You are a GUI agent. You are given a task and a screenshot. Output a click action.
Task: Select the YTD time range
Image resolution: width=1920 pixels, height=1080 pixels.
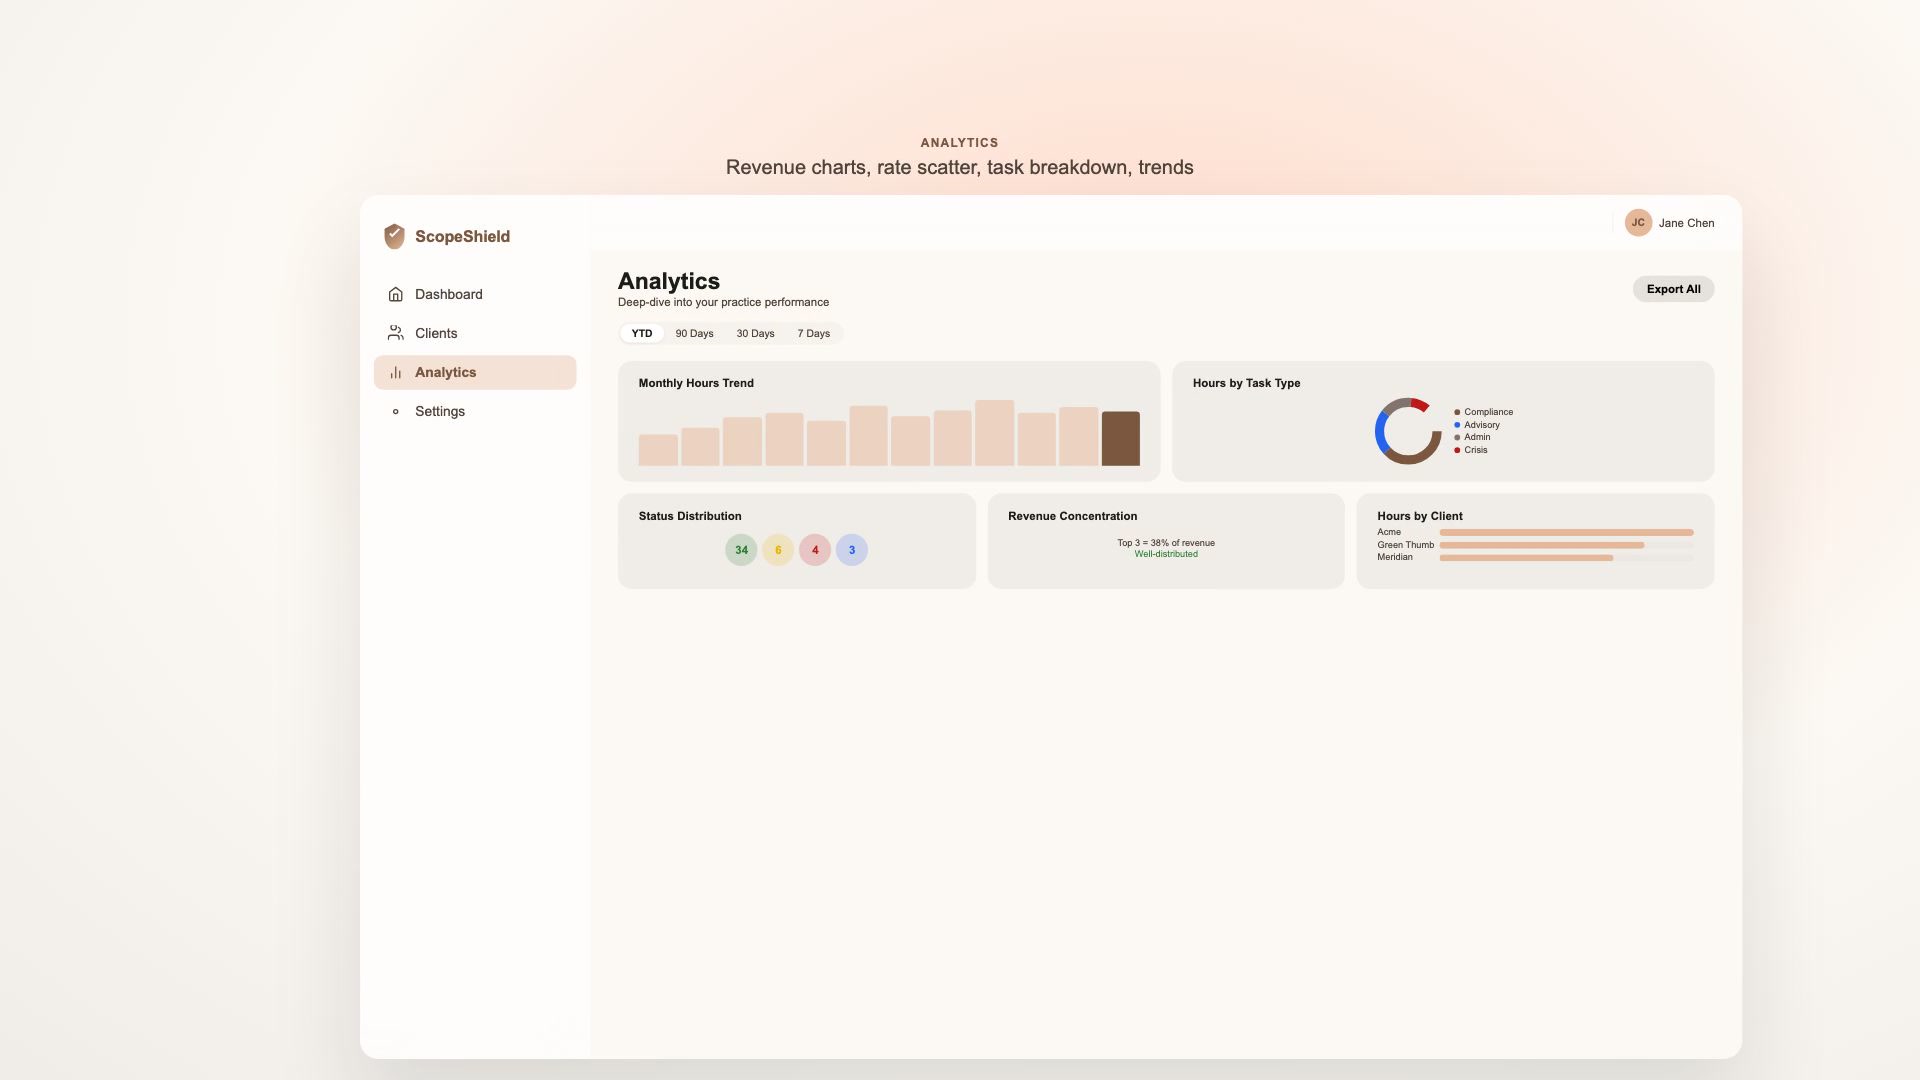[641, 334]
